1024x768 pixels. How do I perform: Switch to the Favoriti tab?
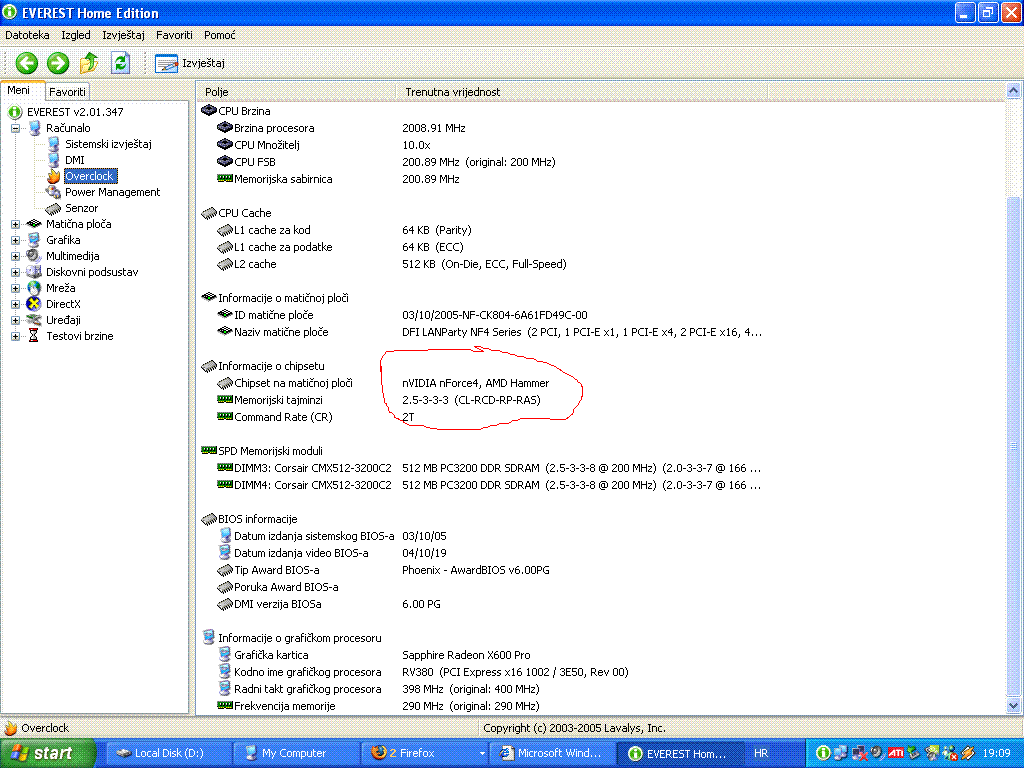(68, 91)
